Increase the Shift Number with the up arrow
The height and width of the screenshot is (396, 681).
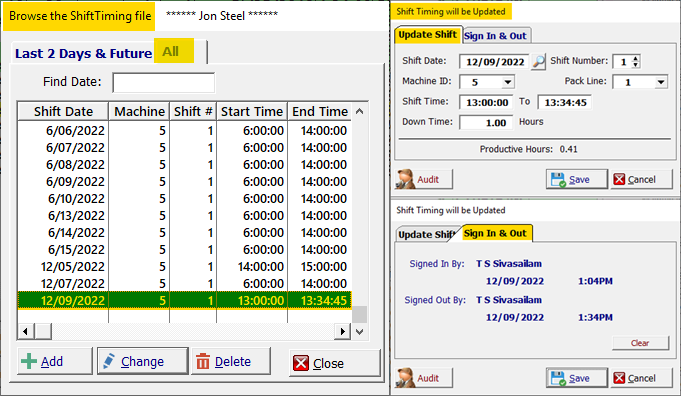(x=636, y=58)
